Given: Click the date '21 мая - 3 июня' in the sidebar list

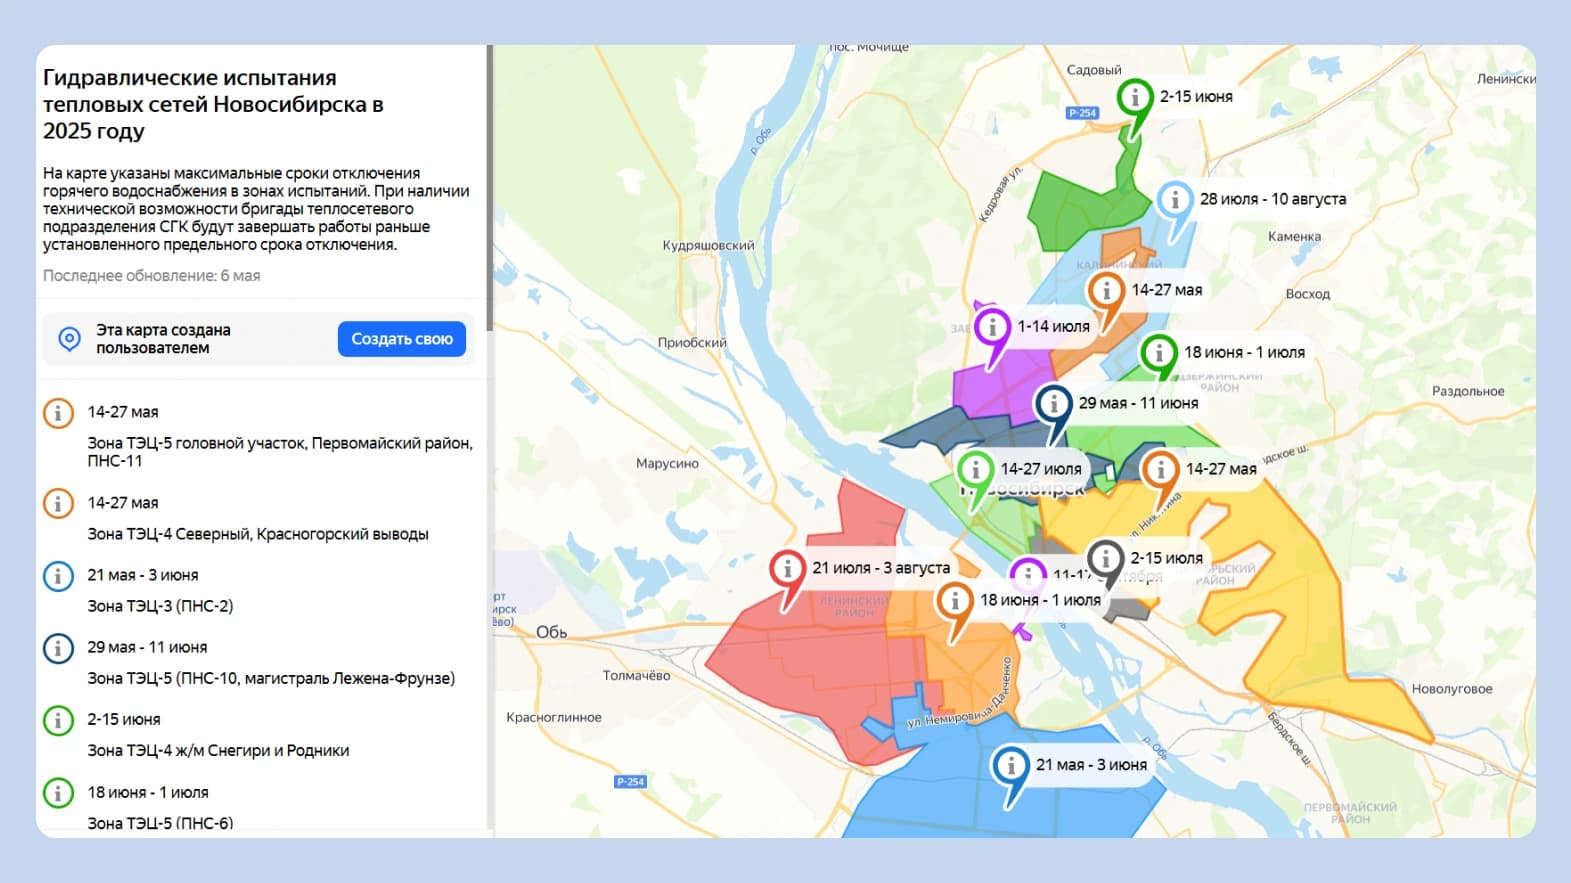Looking at the screenshot, I should pyautogui.click(x=143, y=575).
